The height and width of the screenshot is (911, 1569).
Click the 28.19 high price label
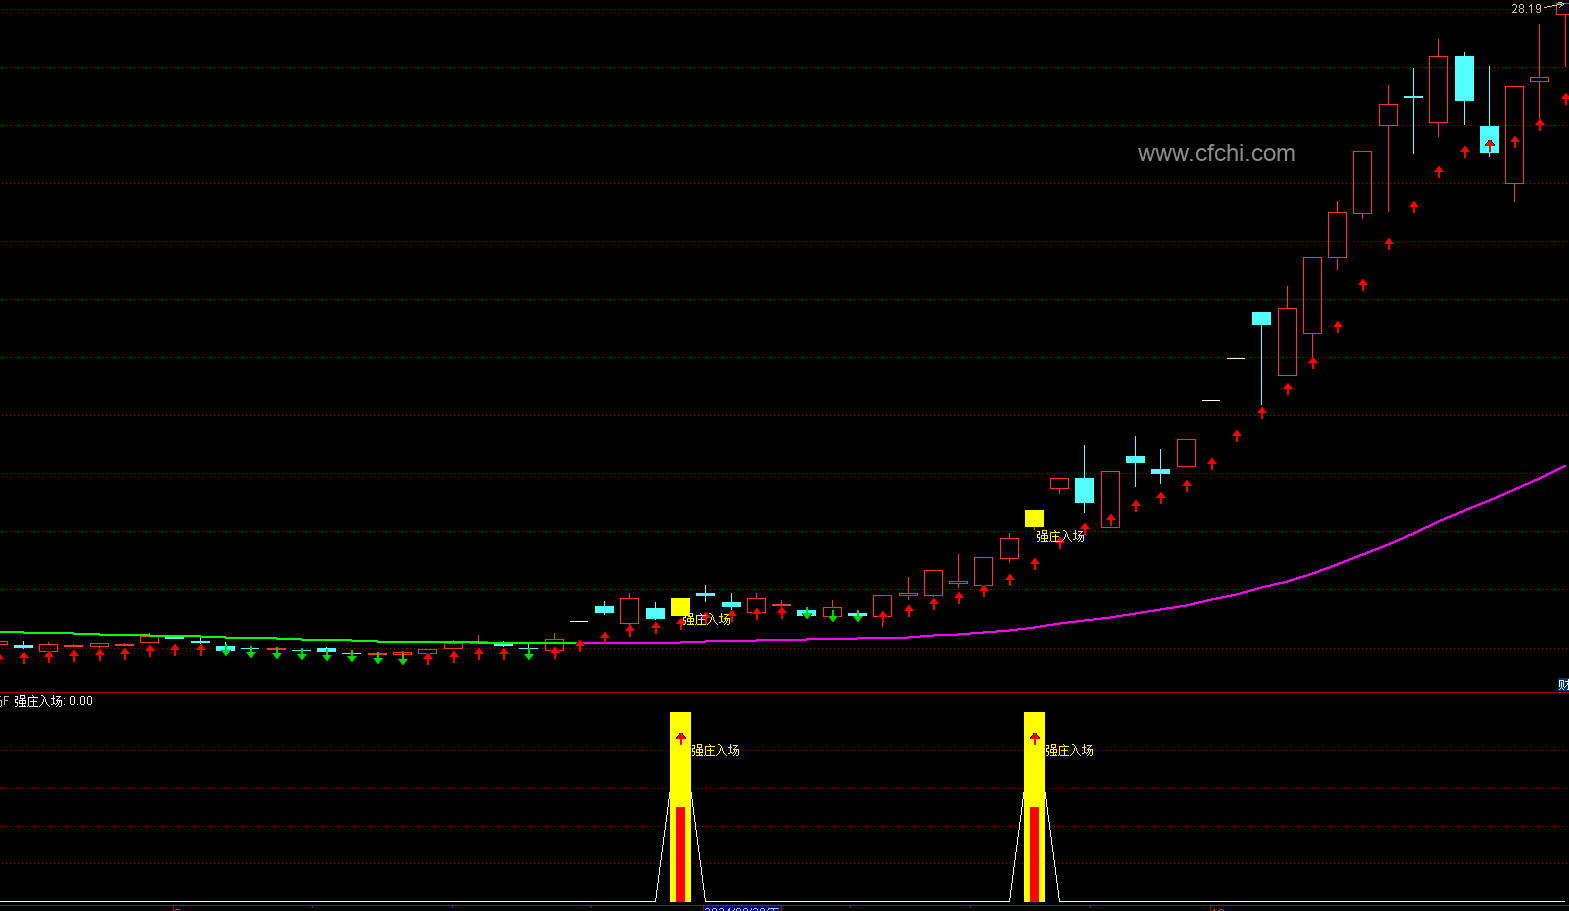click(1526, 9)
